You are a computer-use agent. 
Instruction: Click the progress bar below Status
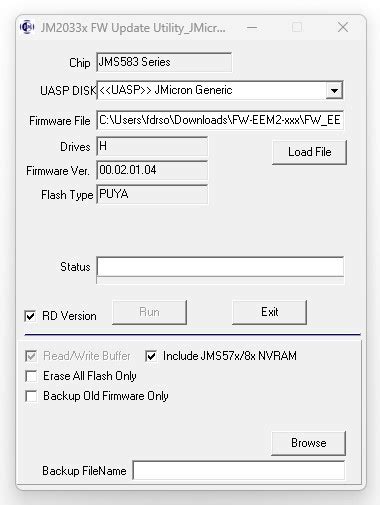click(x=220, y=280)
